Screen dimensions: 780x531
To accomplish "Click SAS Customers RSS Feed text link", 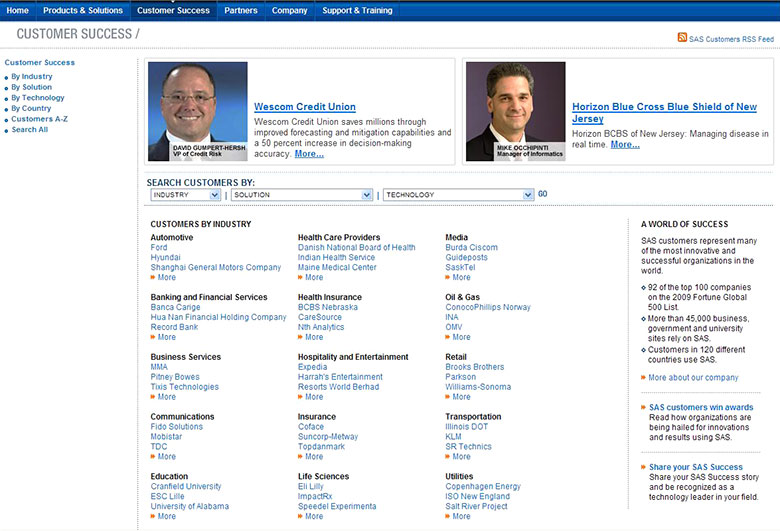I will 731,39.
